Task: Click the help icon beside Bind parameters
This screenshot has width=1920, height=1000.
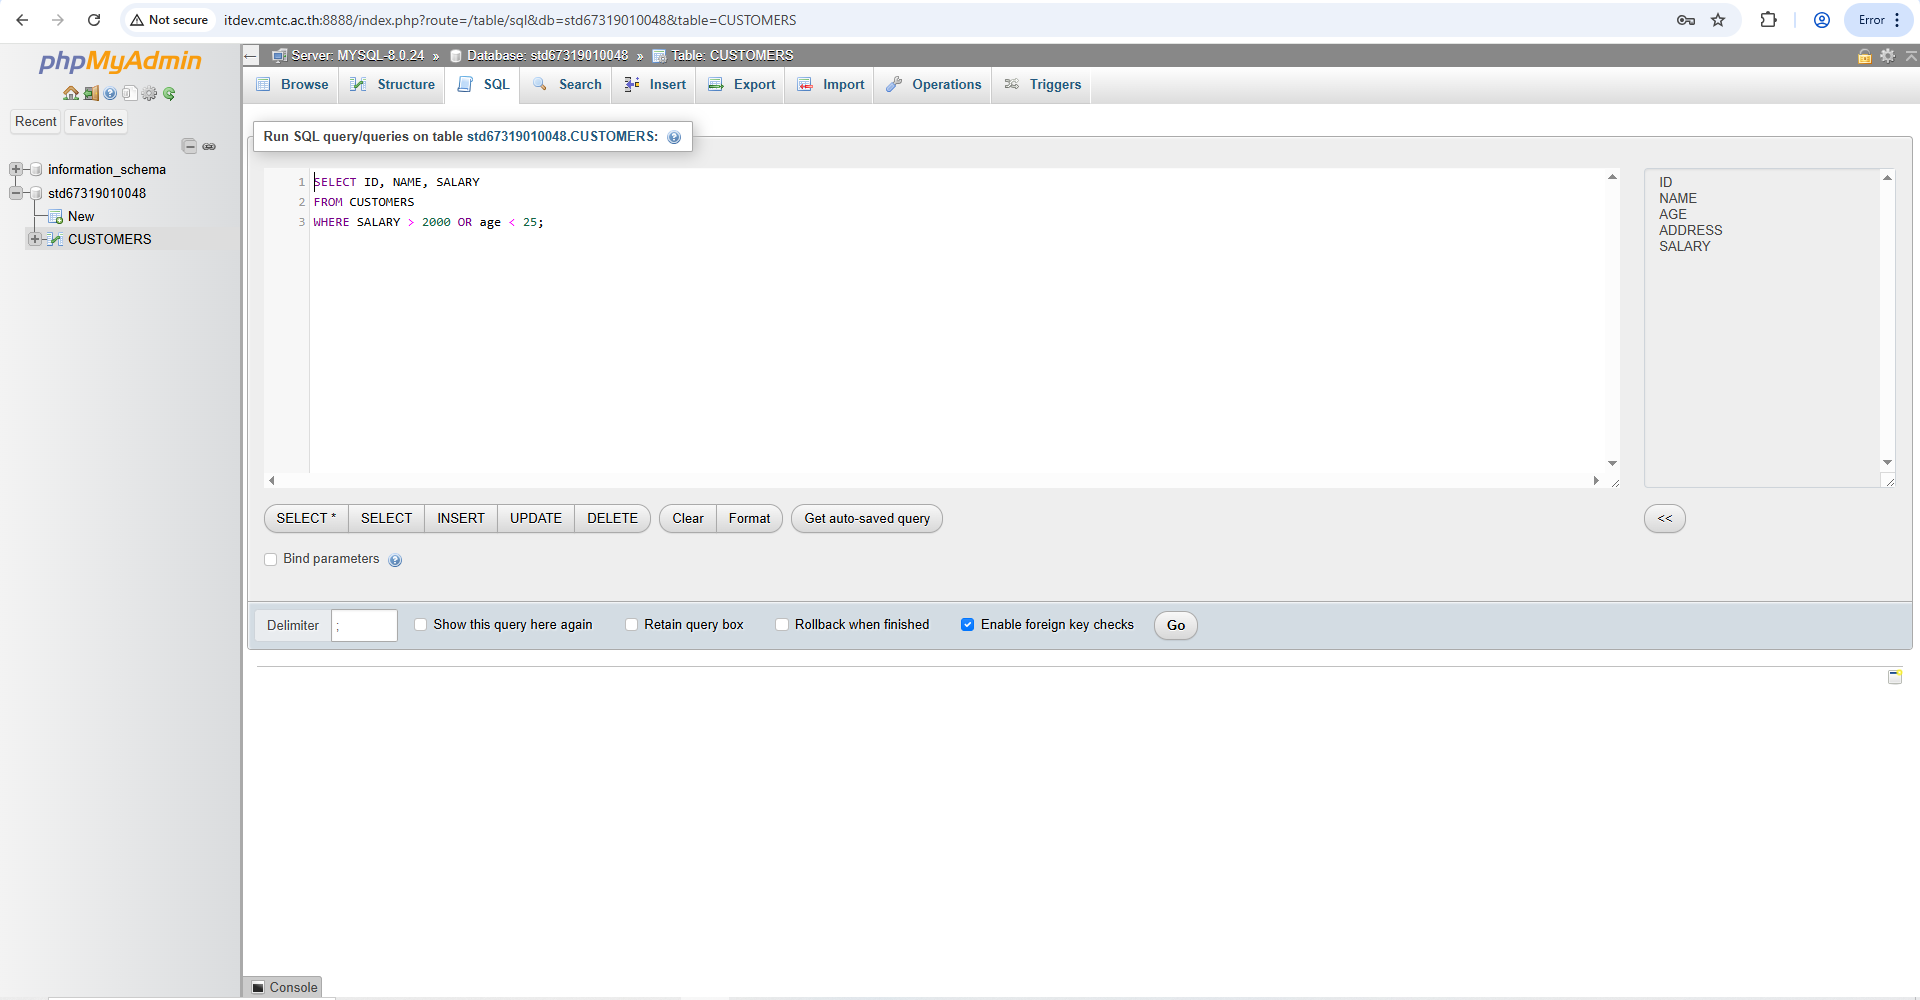Action: click(x=395, y=560)
